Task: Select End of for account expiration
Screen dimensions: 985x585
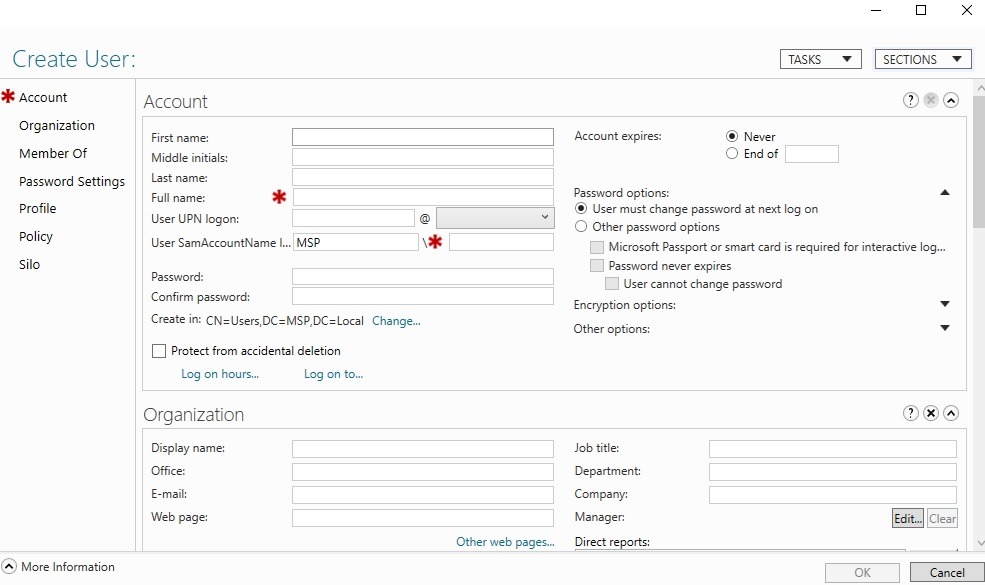Action: [731, 153]
